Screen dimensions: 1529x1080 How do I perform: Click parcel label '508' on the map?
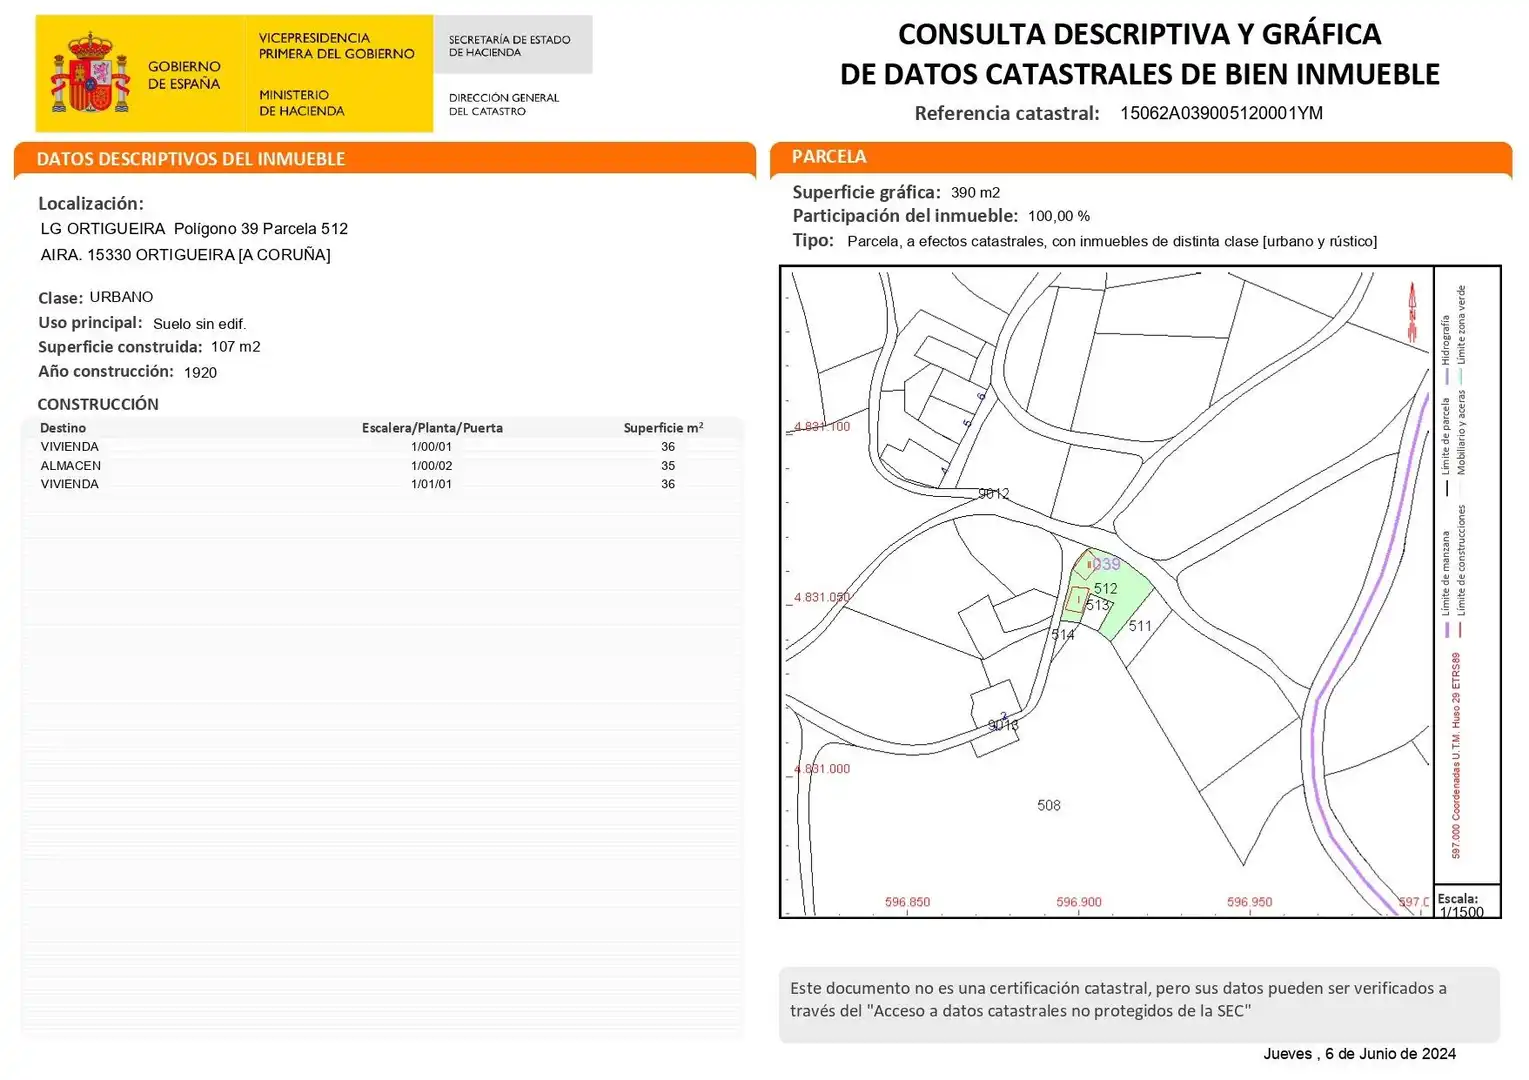[x=1049, y=805]
